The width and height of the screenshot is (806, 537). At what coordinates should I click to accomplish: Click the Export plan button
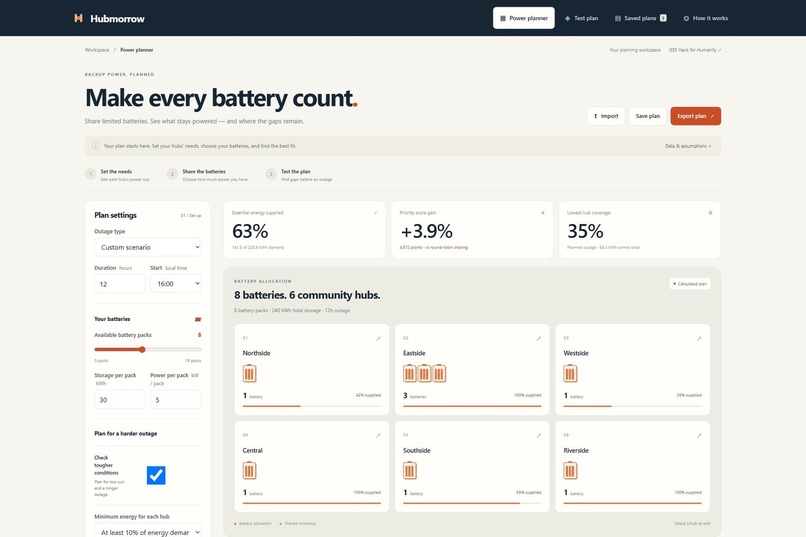click(695, 116)
